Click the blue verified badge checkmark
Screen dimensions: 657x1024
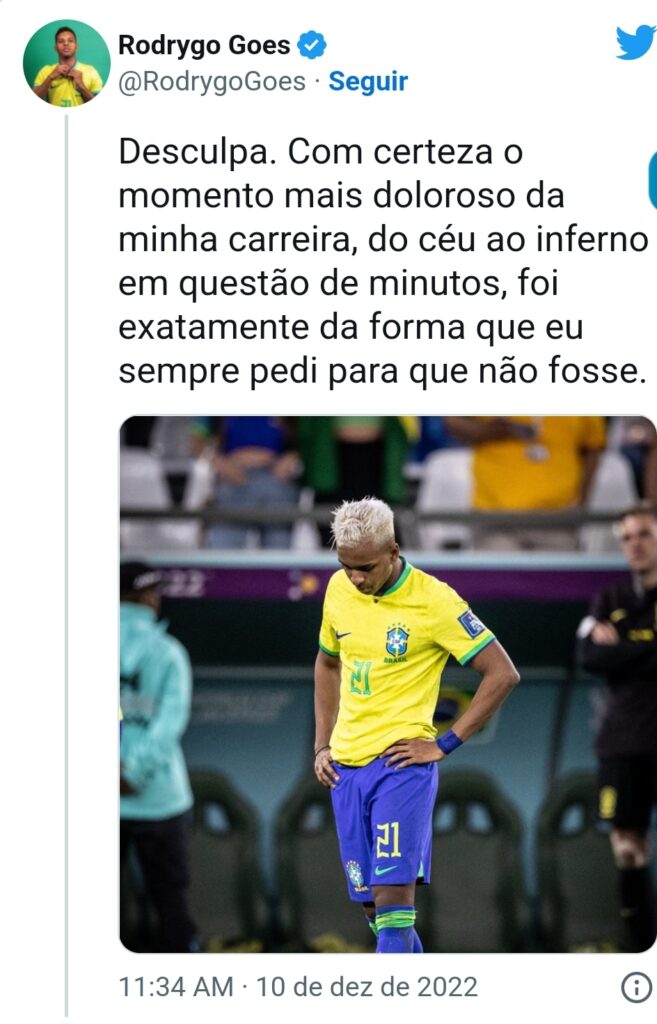(x=312, y=45)
